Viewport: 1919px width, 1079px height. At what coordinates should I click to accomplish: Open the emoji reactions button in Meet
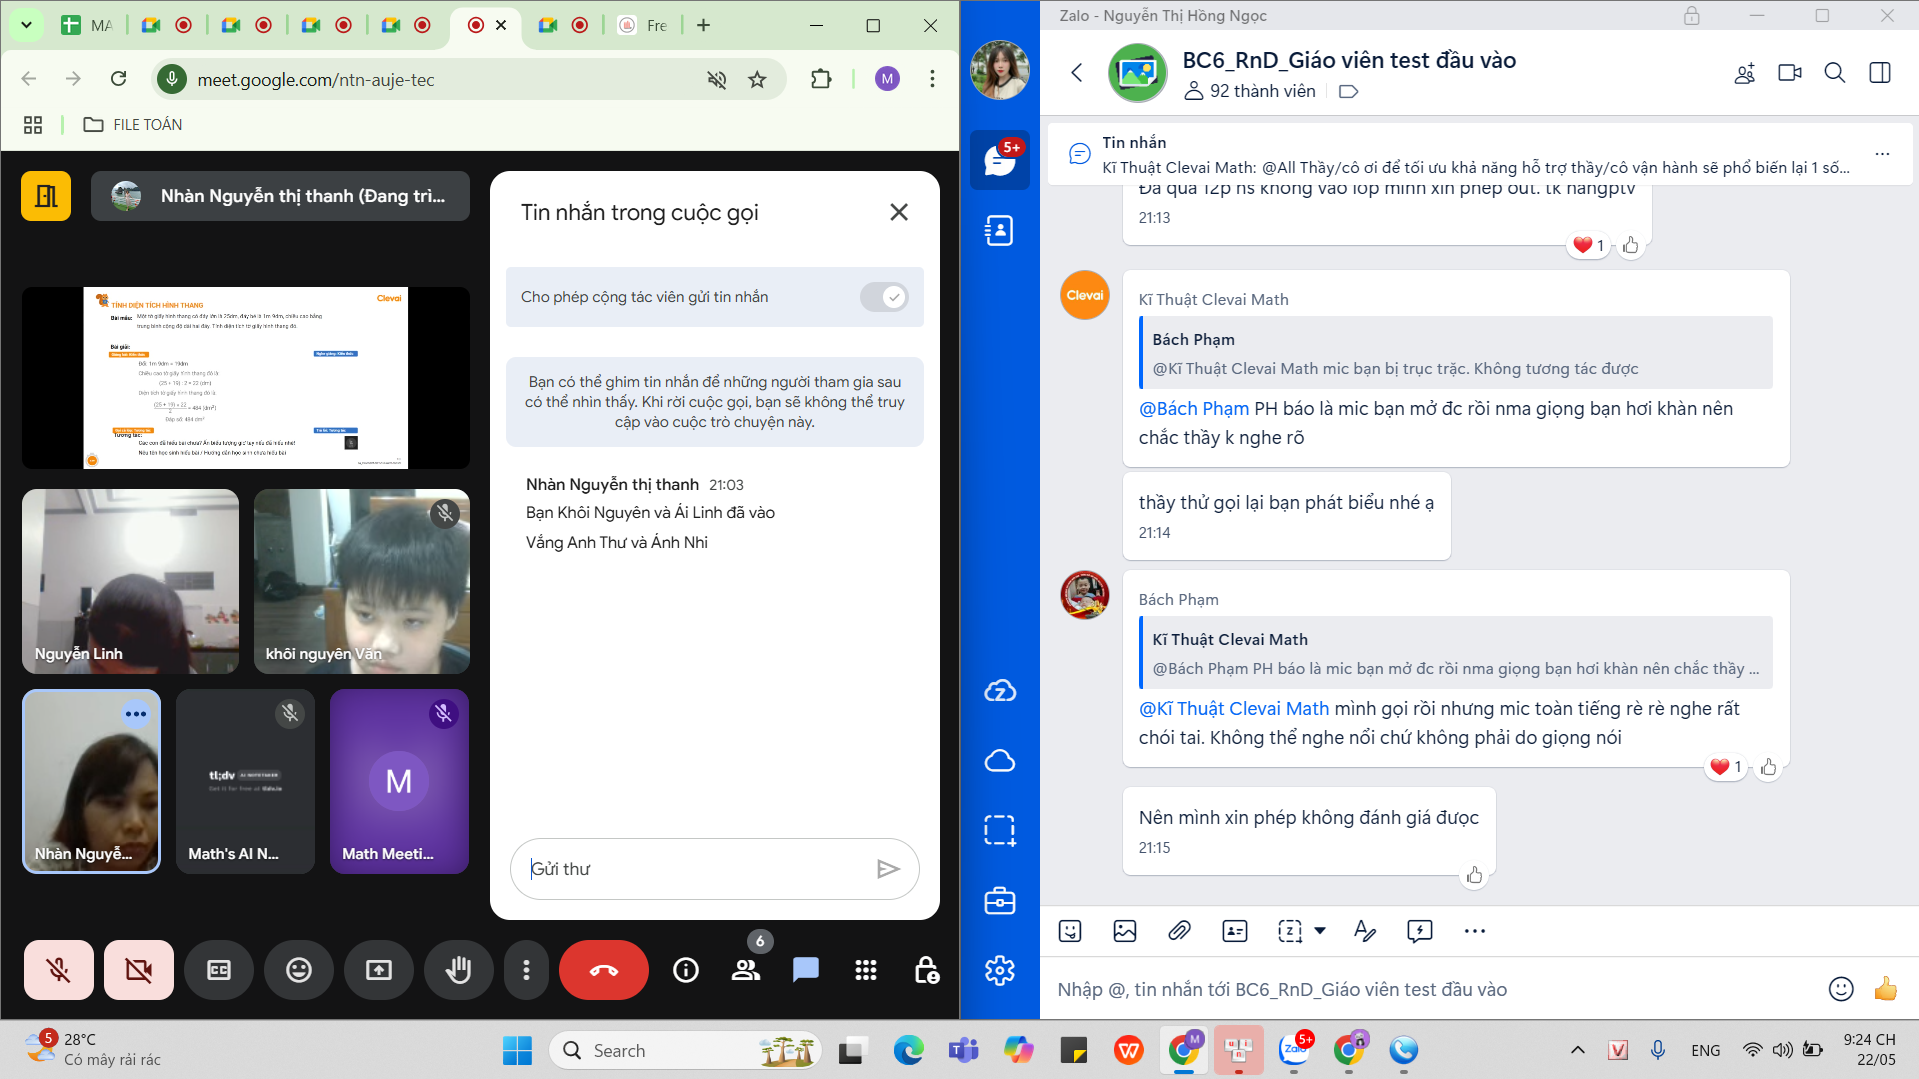coord(299,969)
